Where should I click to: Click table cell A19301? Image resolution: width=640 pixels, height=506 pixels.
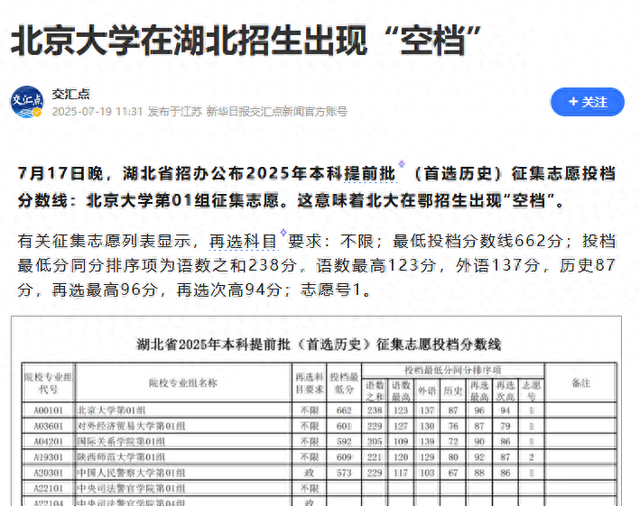(x=48, y=457)
